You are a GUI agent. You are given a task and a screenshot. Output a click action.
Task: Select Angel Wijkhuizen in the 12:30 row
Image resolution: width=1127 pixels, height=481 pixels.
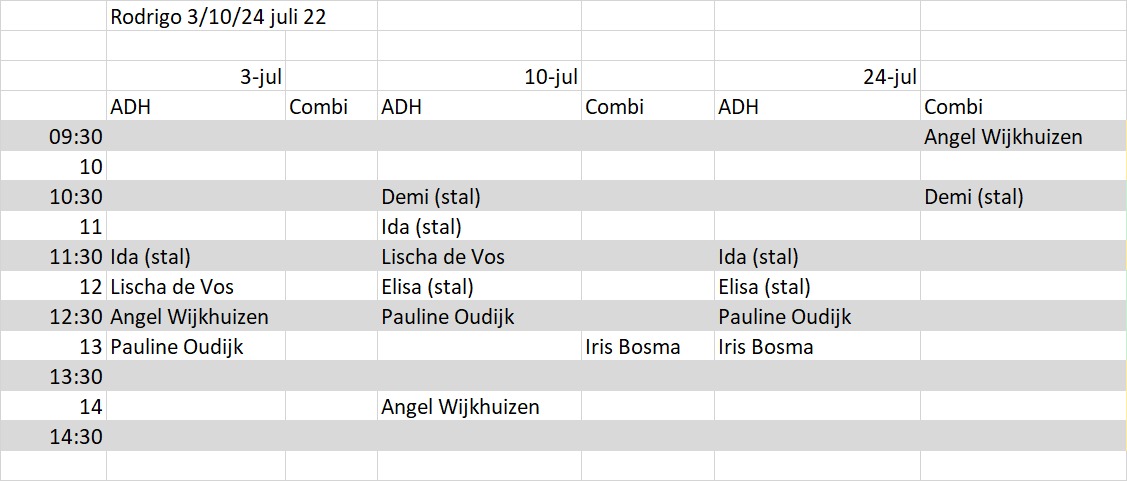(x=190, y=317)
